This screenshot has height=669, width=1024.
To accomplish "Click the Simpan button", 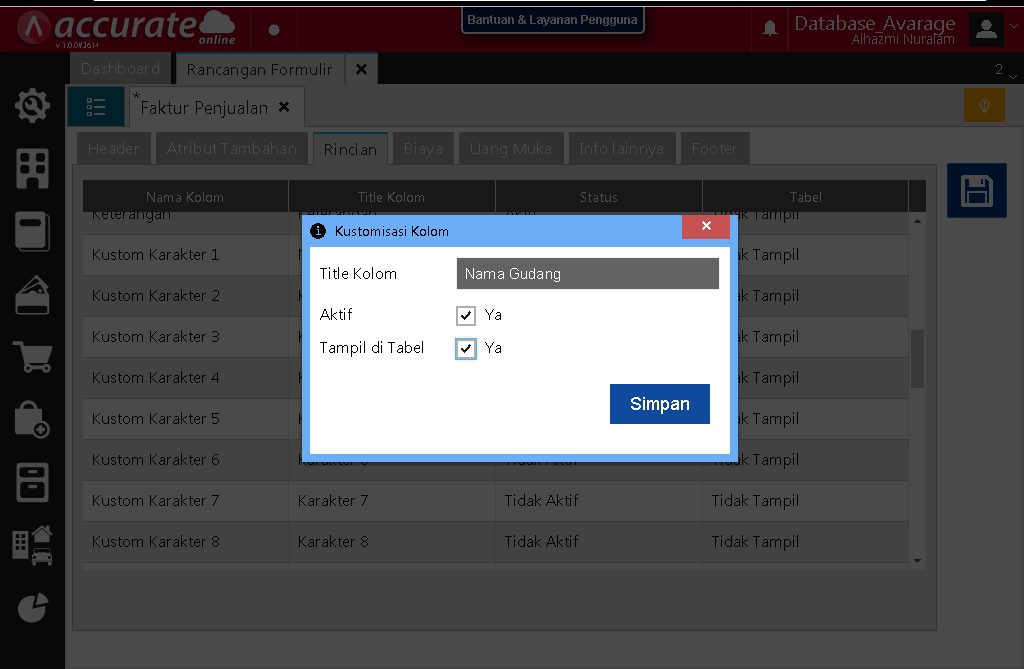I will click(659, 404).
